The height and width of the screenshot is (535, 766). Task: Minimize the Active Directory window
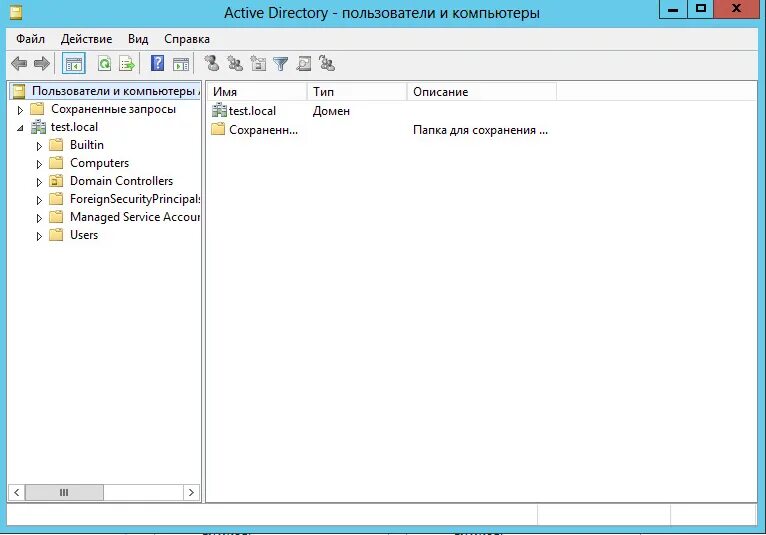[x=673, y=9]
